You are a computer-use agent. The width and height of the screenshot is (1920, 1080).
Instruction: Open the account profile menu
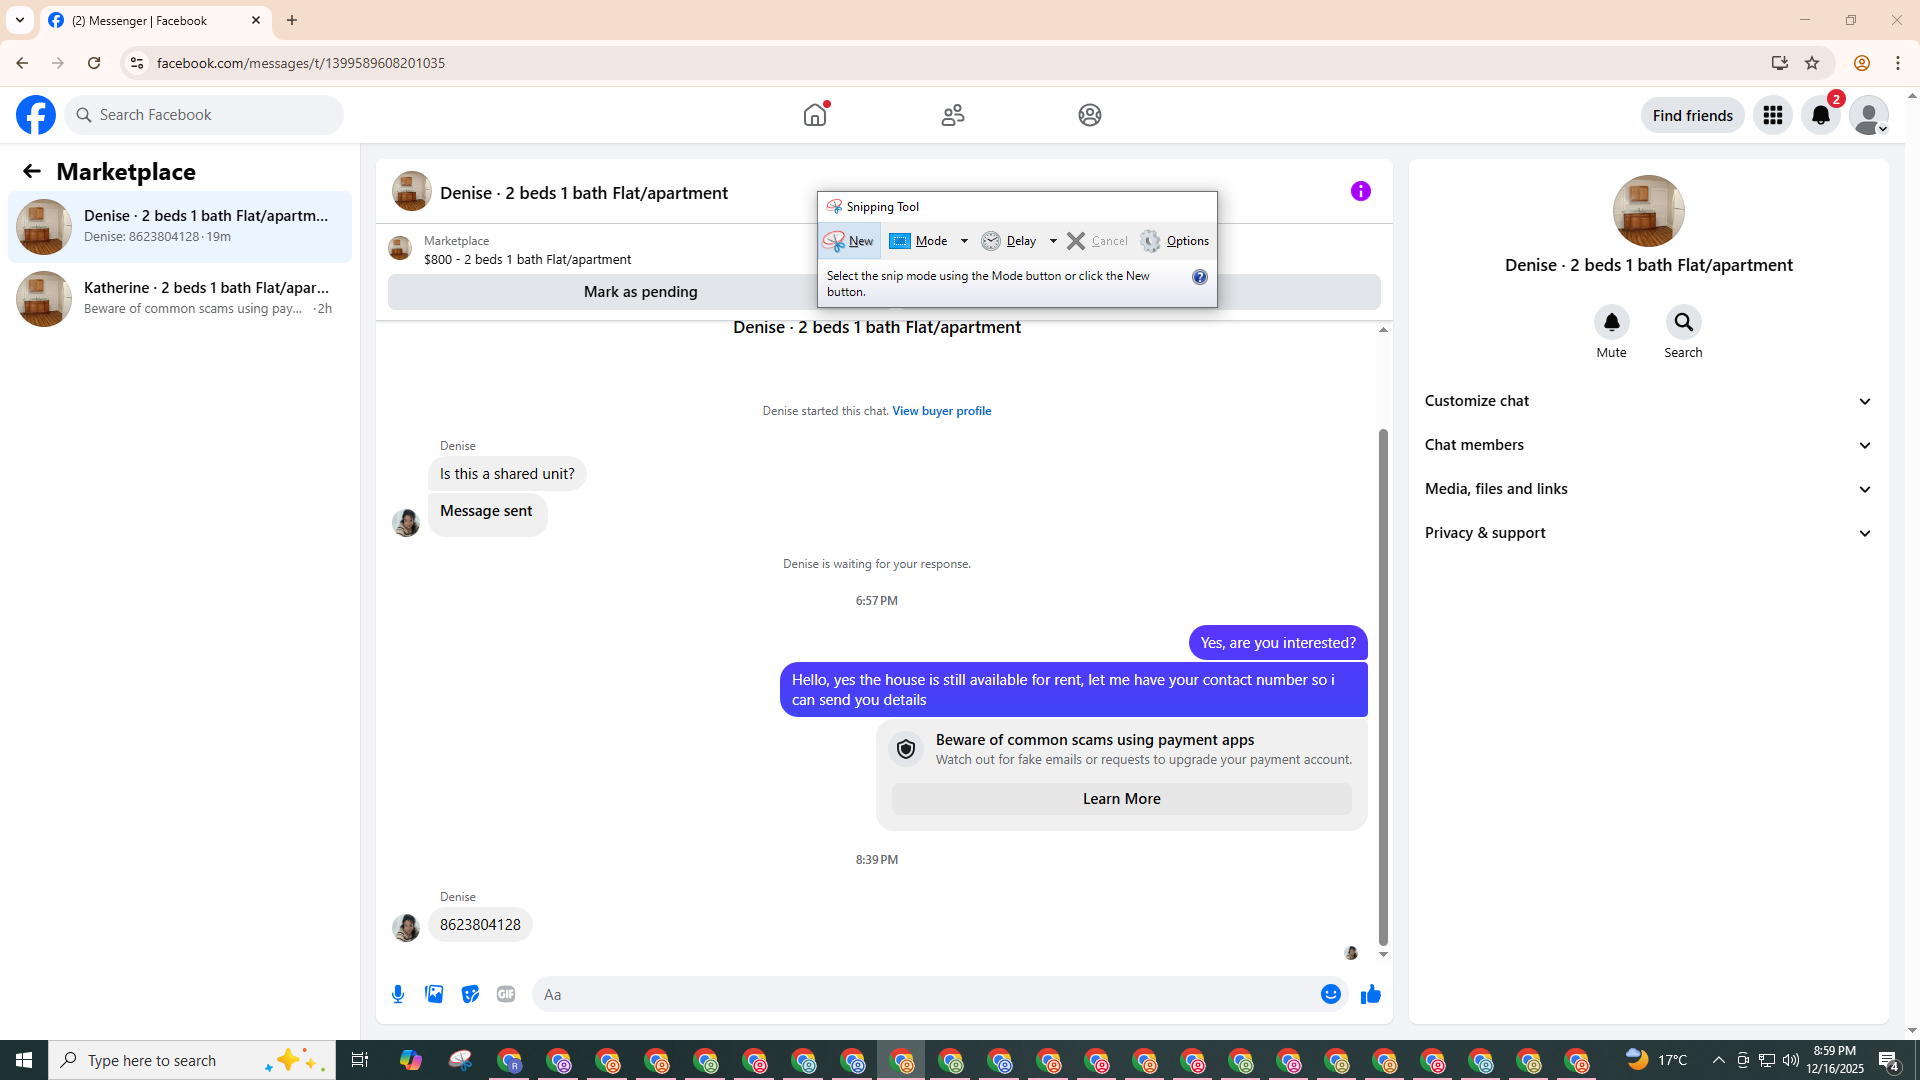tap(1869, 115)
